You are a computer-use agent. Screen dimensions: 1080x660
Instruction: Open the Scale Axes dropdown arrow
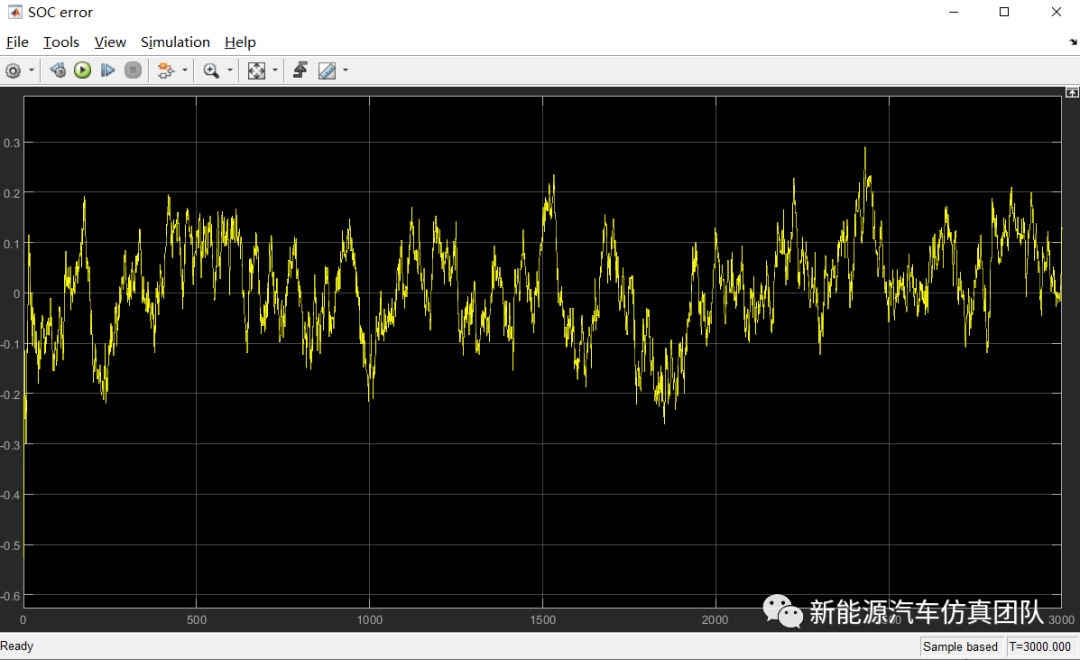point(275,70)
